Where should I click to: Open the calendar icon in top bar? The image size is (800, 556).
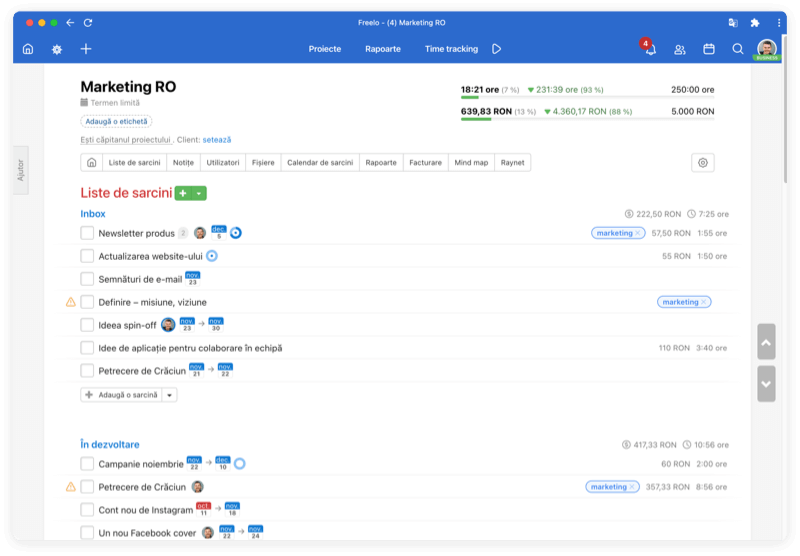coord(709,49)
